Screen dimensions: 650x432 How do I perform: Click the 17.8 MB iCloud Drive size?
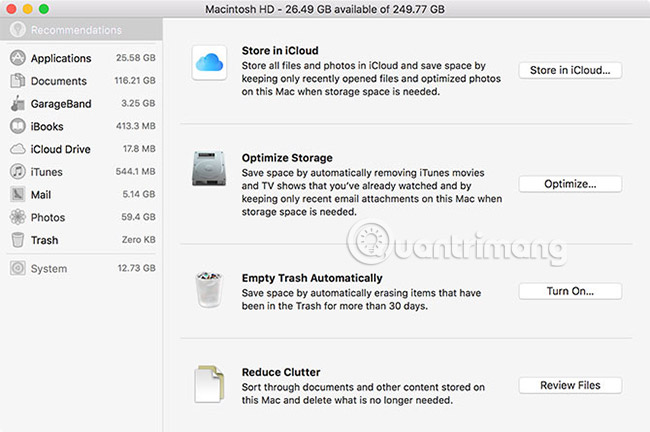pos(139,148)
